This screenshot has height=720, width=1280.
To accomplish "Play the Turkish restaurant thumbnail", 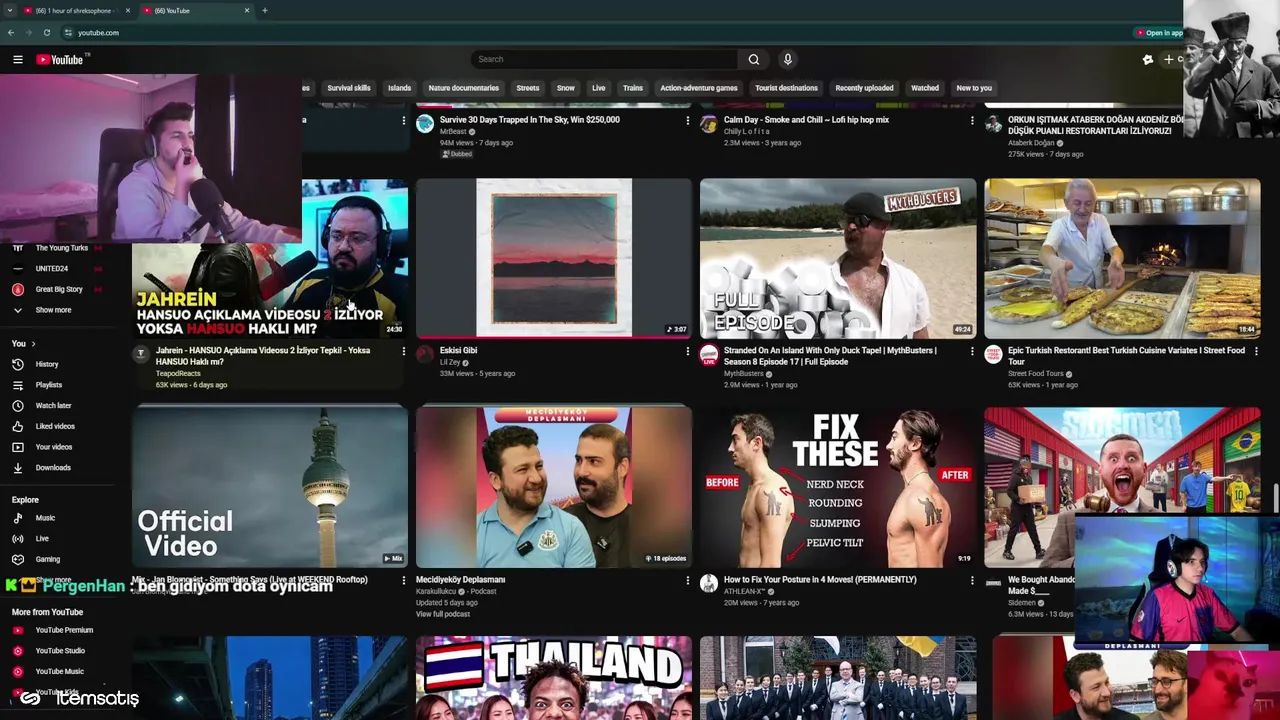I will tap(1122, 258).
